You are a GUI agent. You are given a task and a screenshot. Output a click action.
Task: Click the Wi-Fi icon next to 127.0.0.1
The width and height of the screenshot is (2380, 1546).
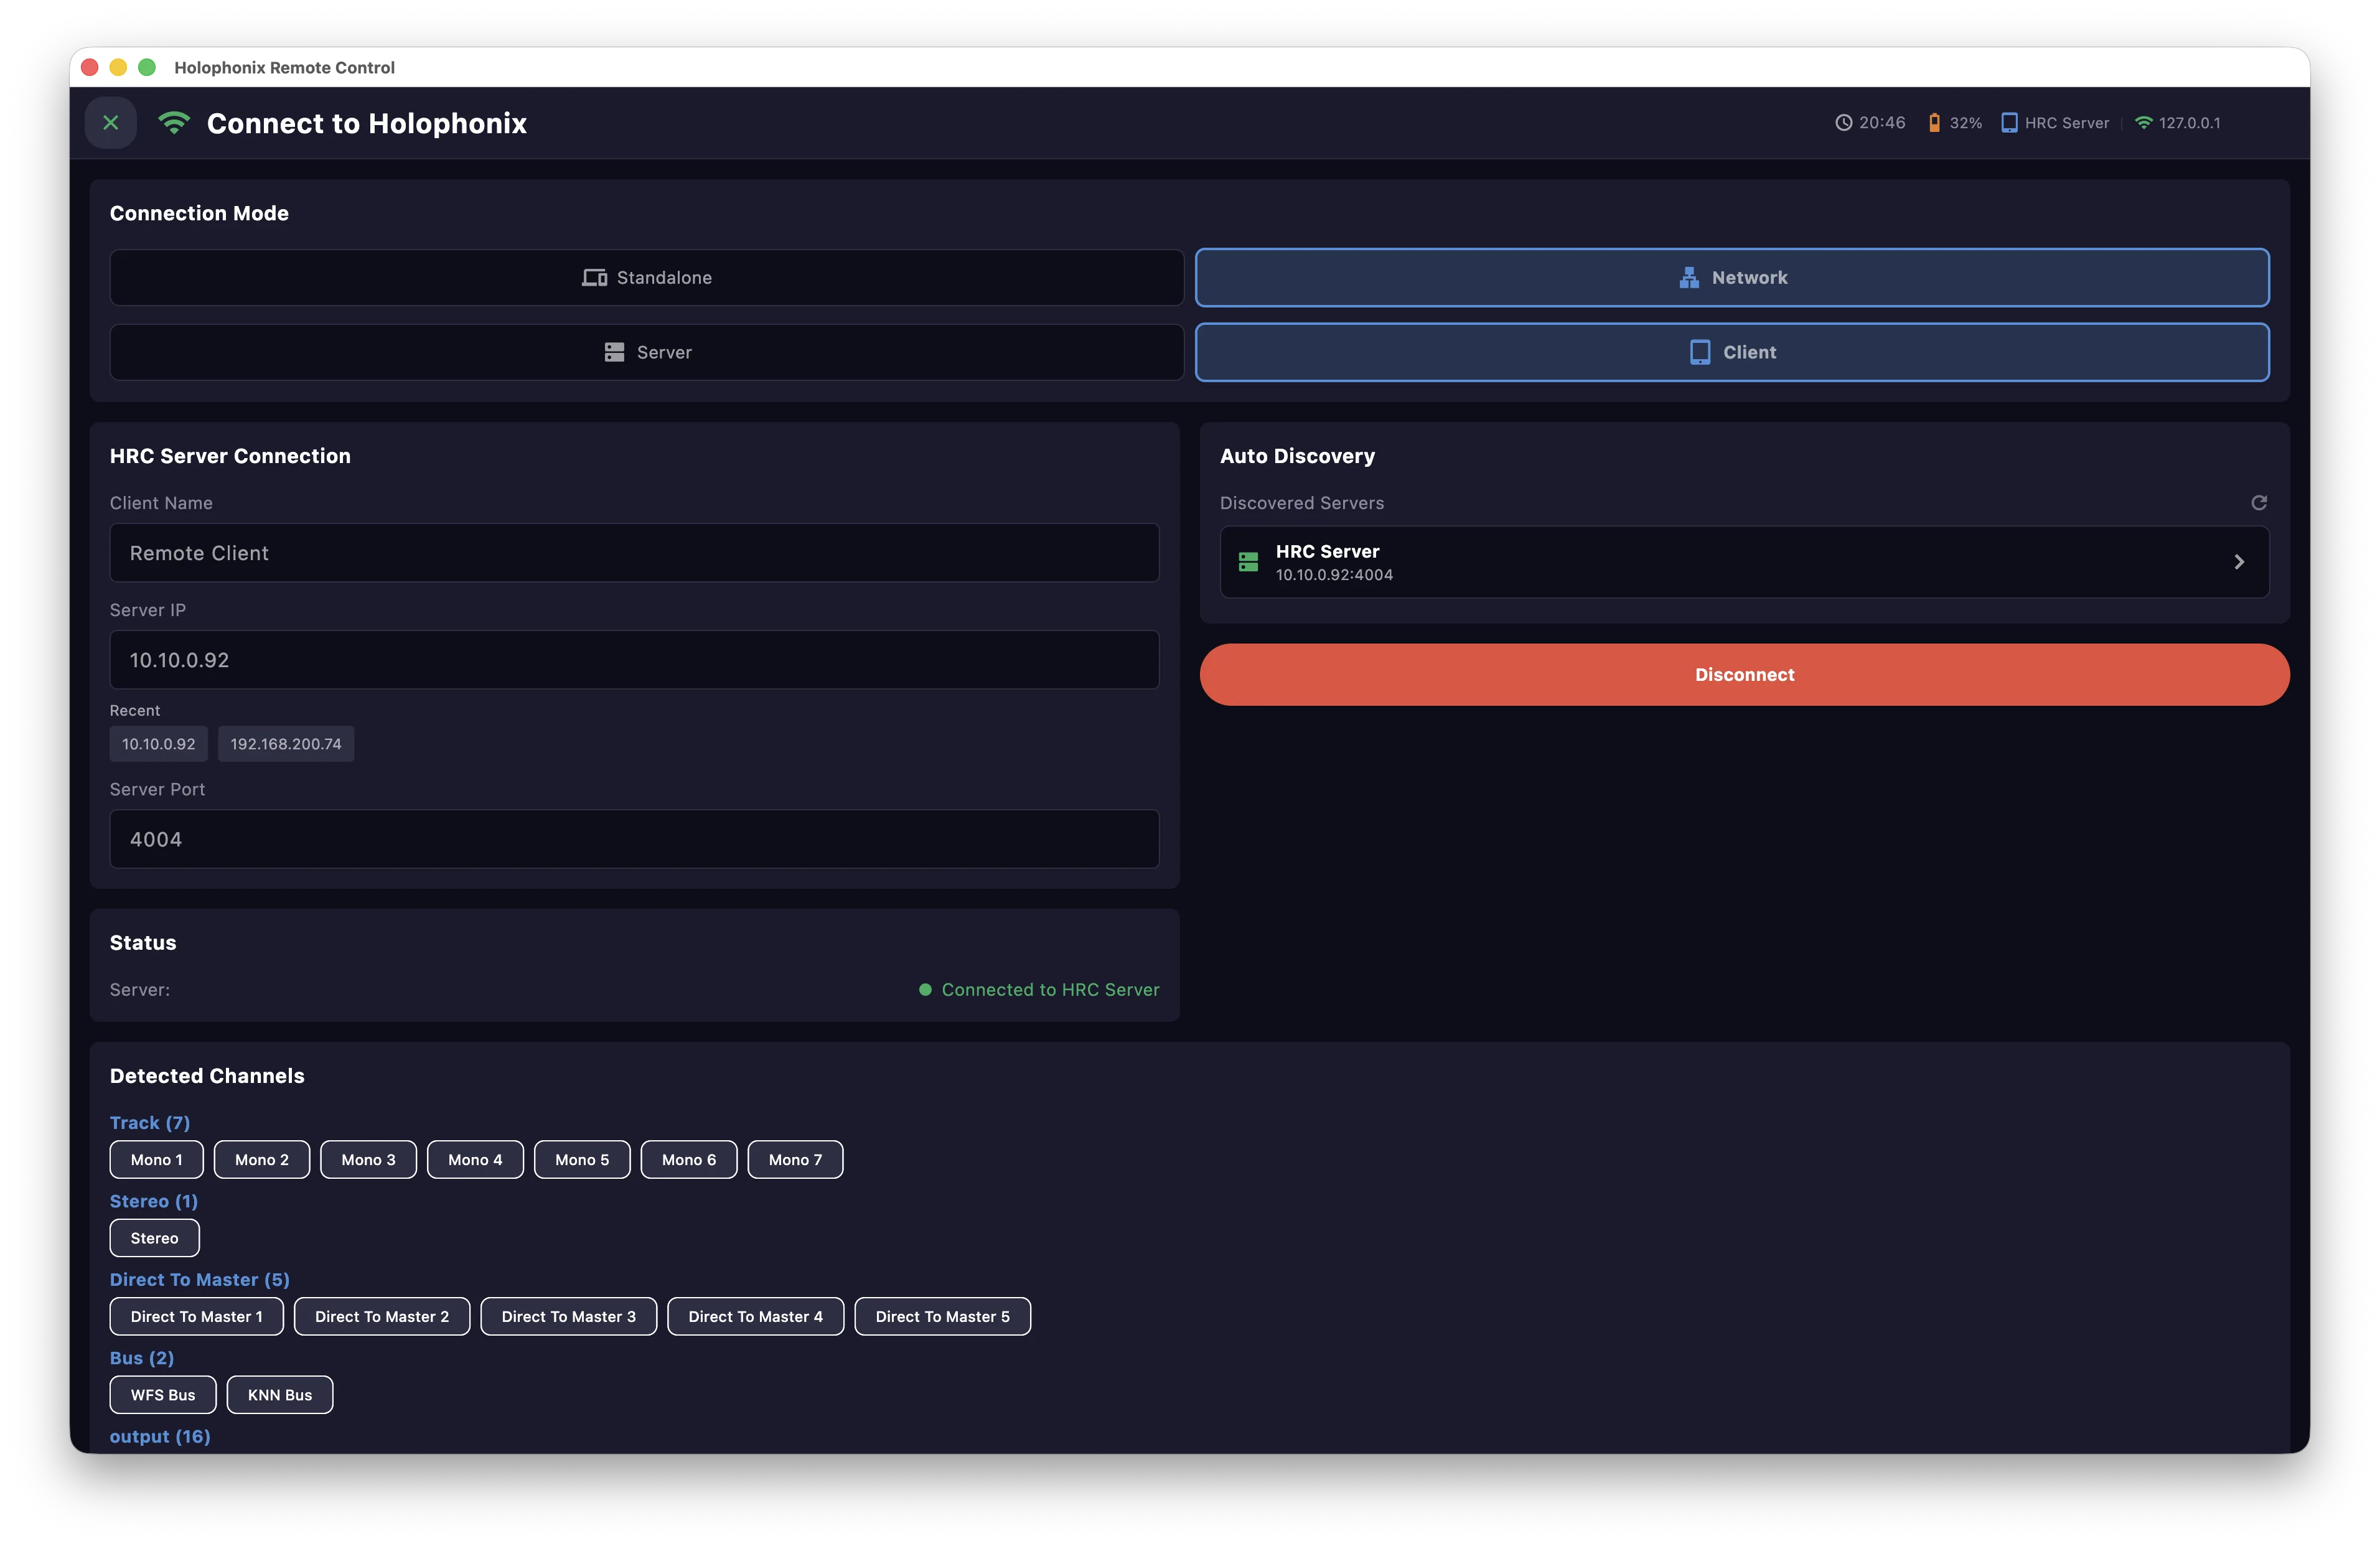coord(2143,123)
